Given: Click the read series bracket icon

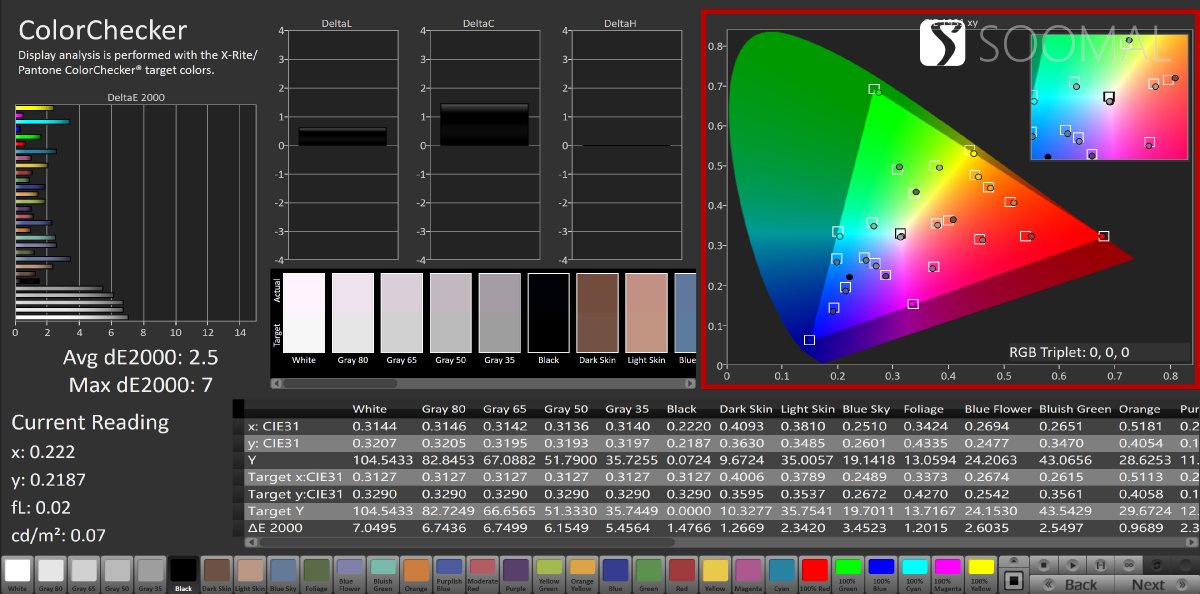Looking at the screenshot, I should pos(1102,564).
